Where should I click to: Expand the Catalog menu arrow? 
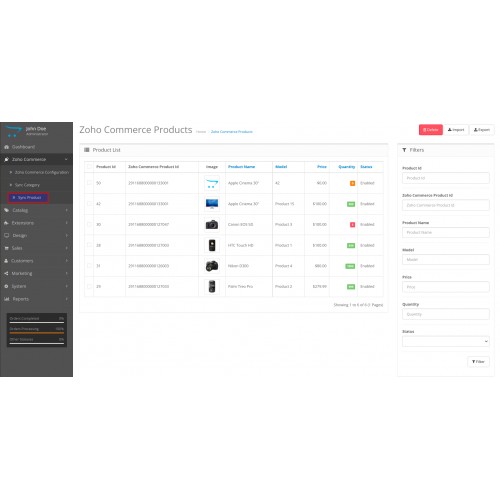pos(66,210)
